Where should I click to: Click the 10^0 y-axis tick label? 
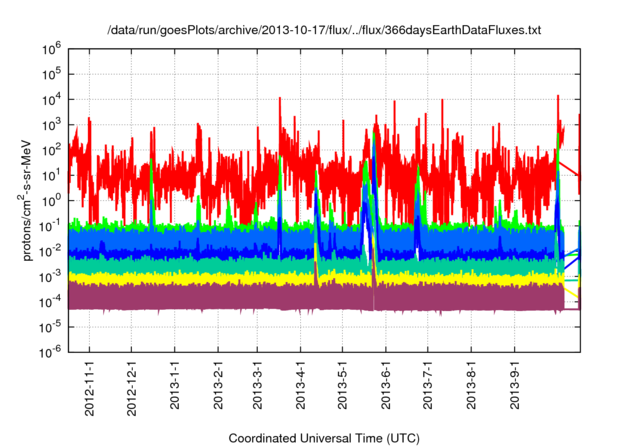click(x=51, y=201)
